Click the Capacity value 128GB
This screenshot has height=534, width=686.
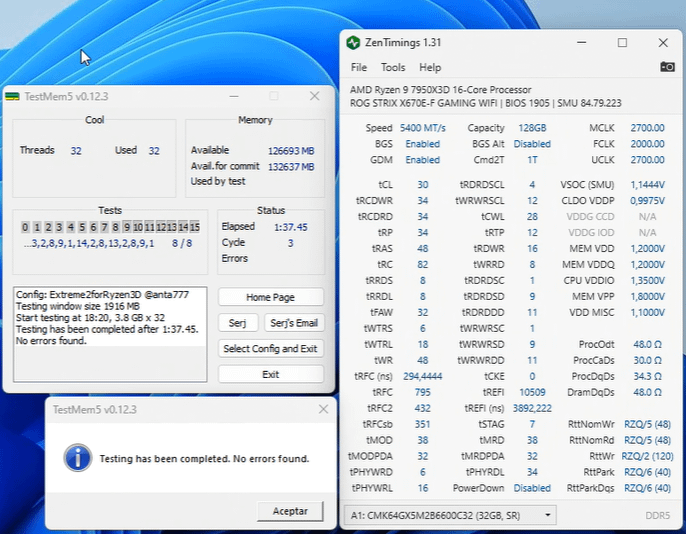(x=532, y=128)
